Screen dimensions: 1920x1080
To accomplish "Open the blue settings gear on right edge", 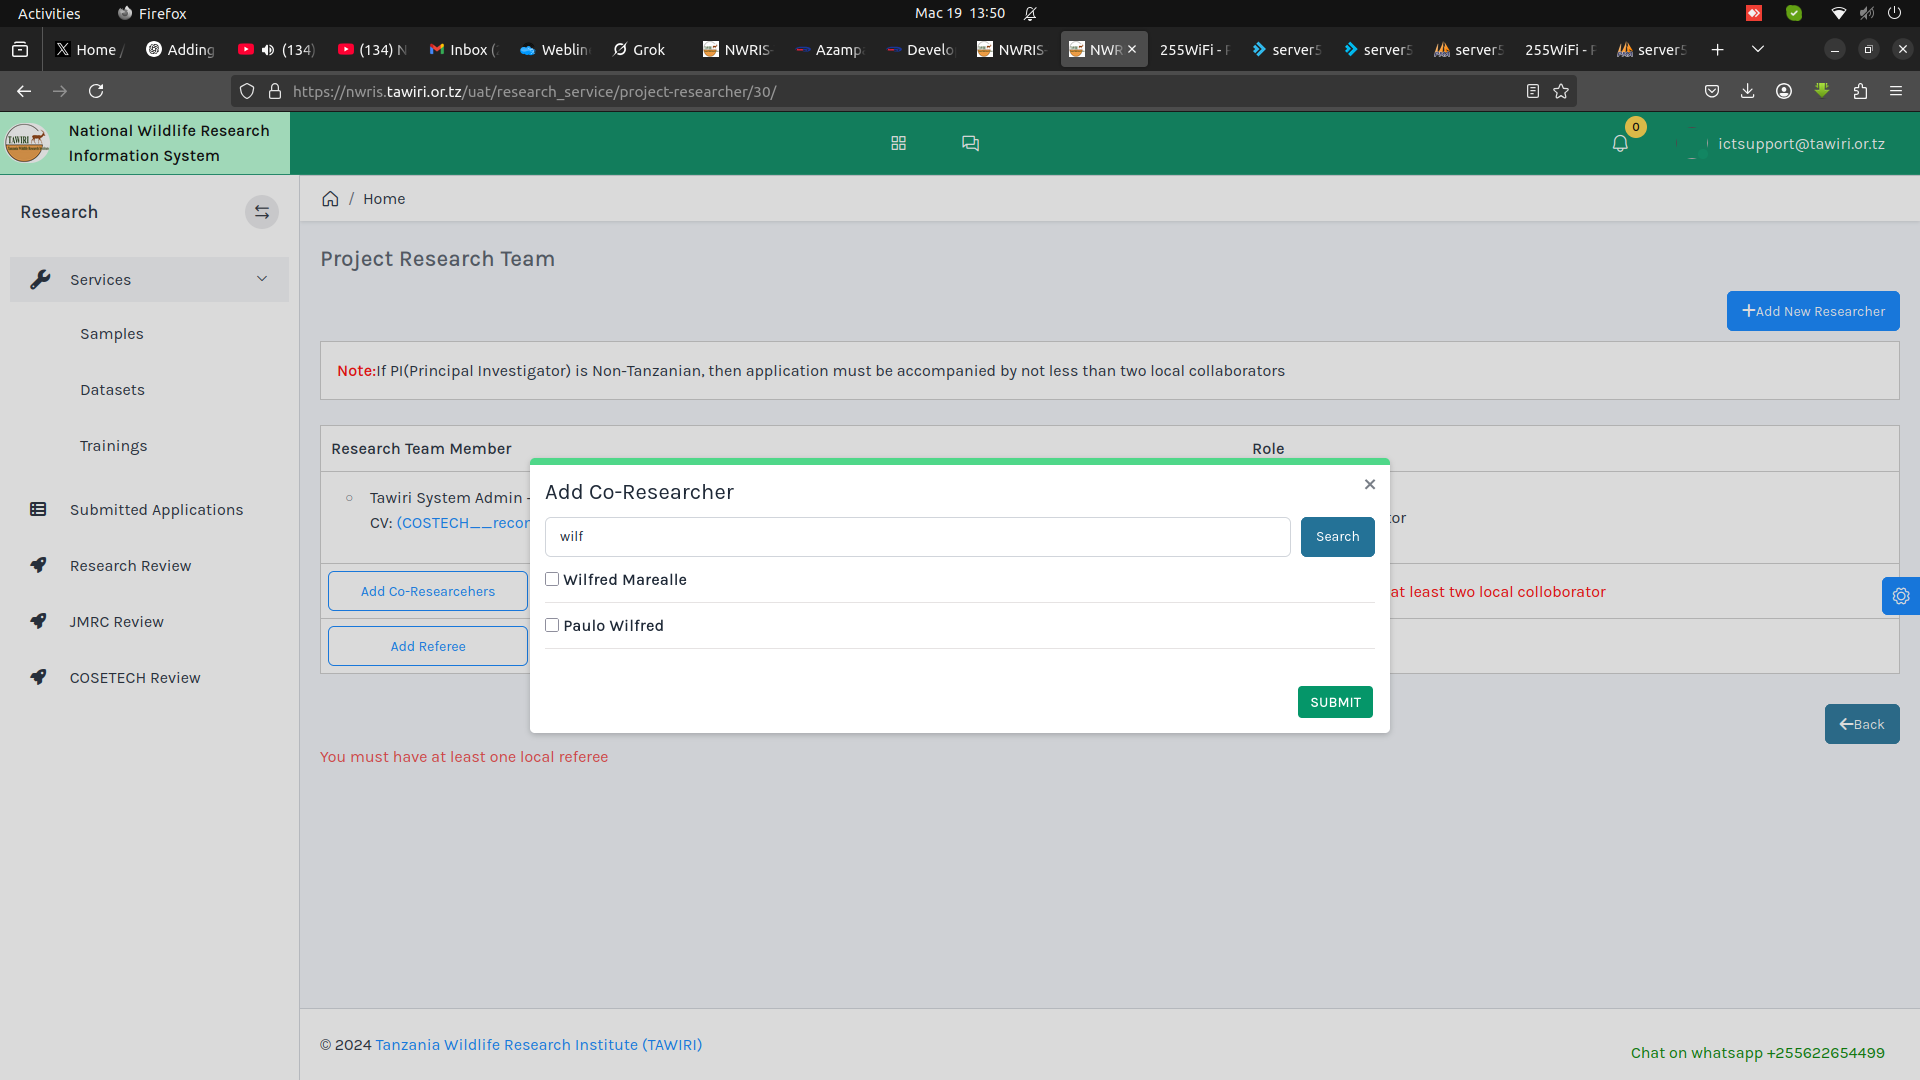I will [x=1900, y=596].
